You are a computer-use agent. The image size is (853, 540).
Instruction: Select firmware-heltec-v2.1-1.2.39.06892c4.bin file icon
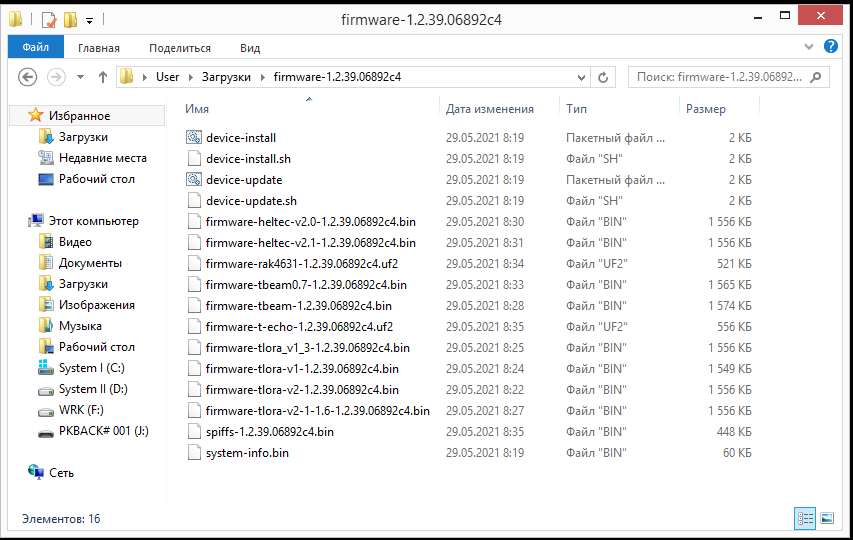[194, 243]
